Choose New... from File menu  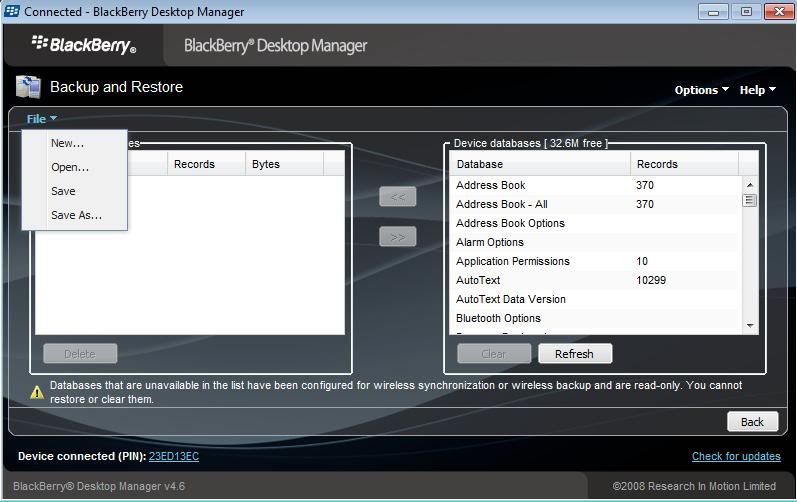(74, 143)
